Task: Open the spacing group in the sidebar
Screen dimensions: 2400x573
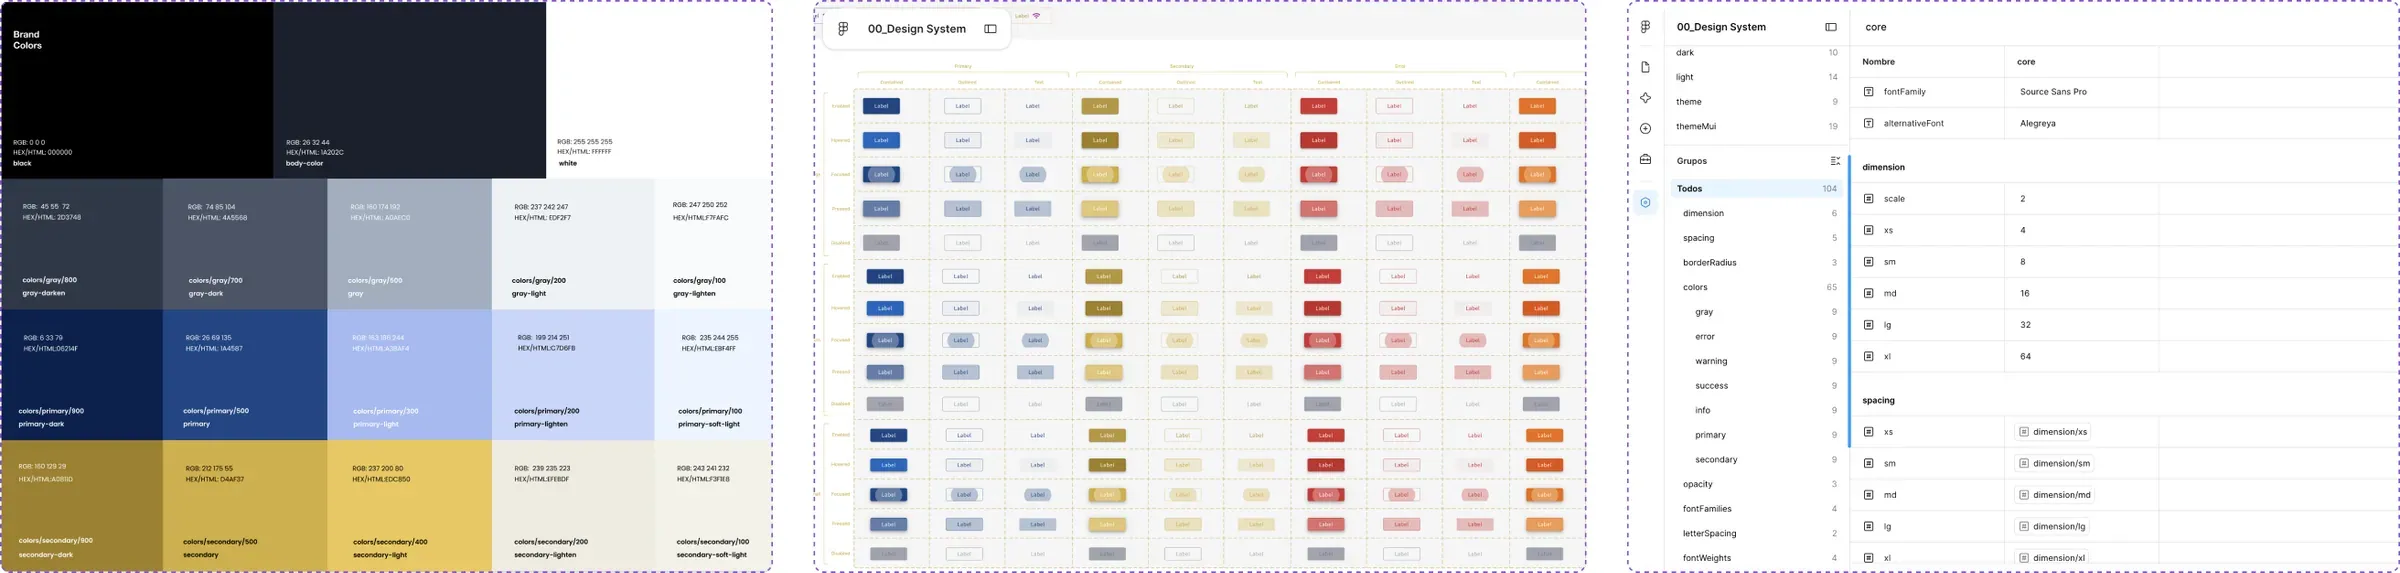Action: pos(1757,238)
